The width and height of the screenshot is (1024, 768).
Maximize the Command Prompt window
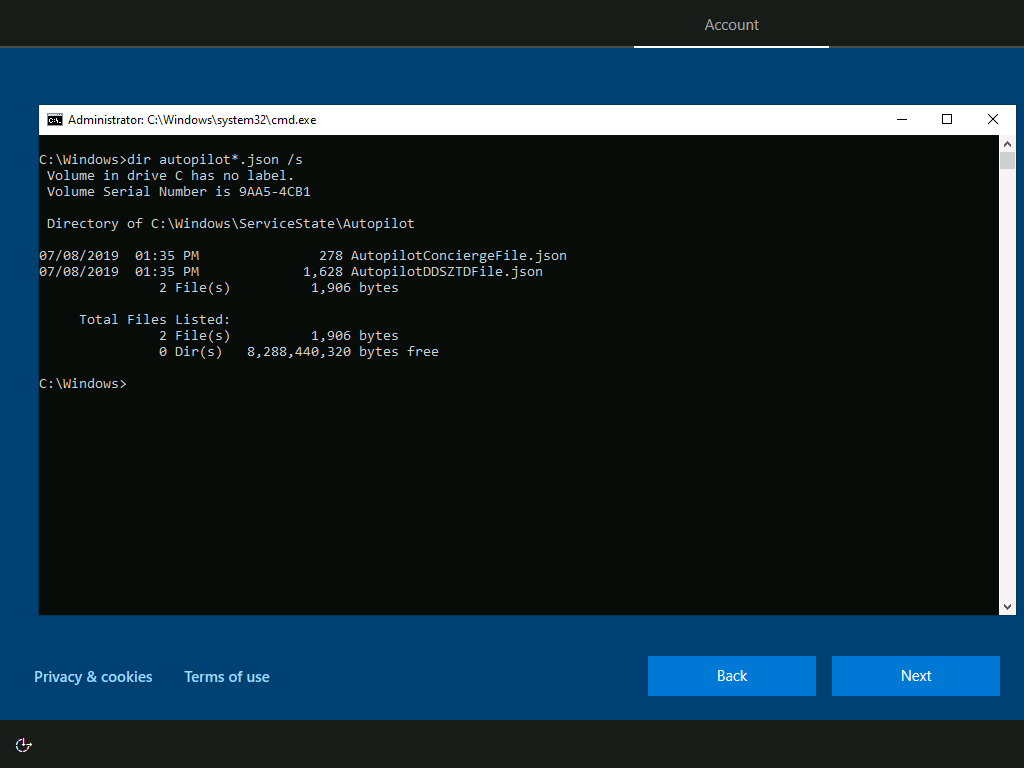coord(947,120)
